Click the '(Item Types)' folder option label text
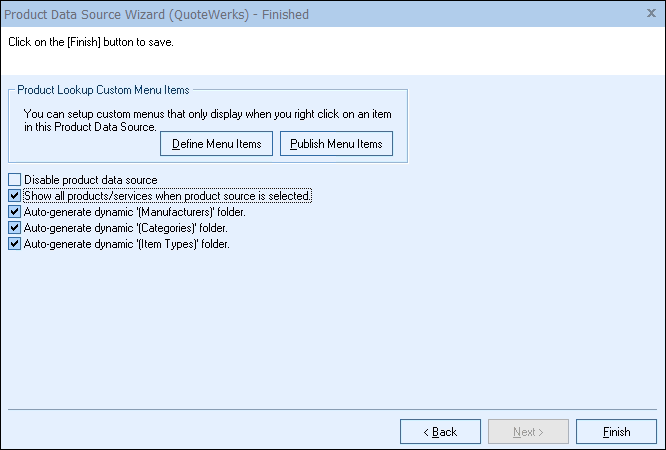Viewport: 666px width, 450px height. tap(127, 244)
